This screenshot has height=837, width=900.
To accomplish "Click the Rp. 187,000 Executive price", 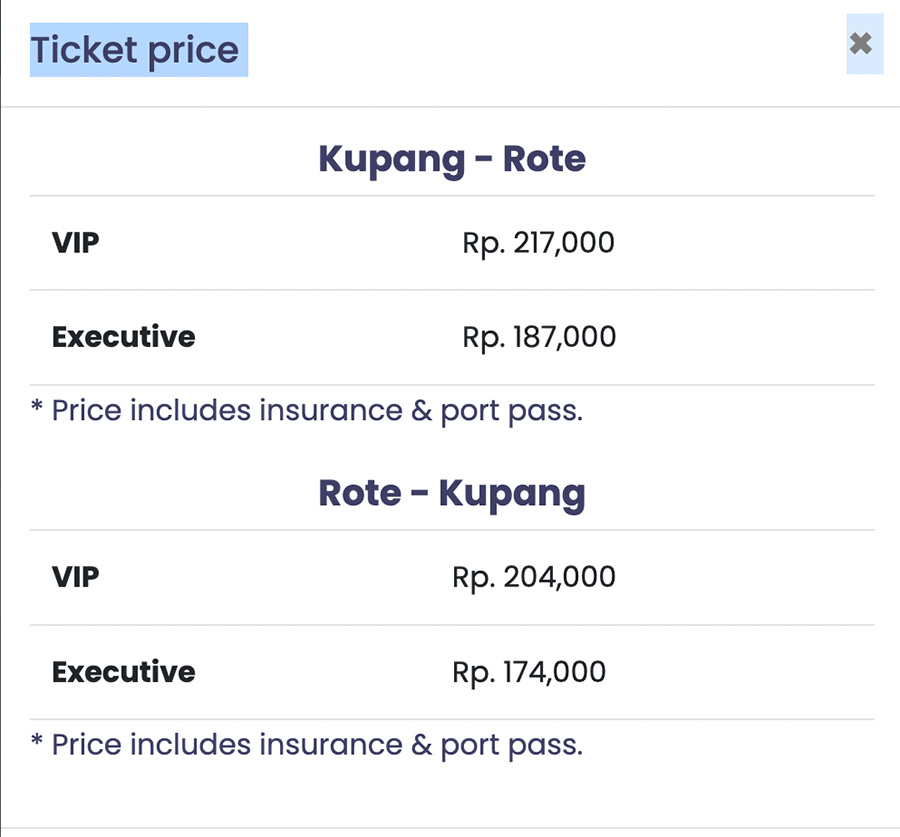I will click(539, 337).
